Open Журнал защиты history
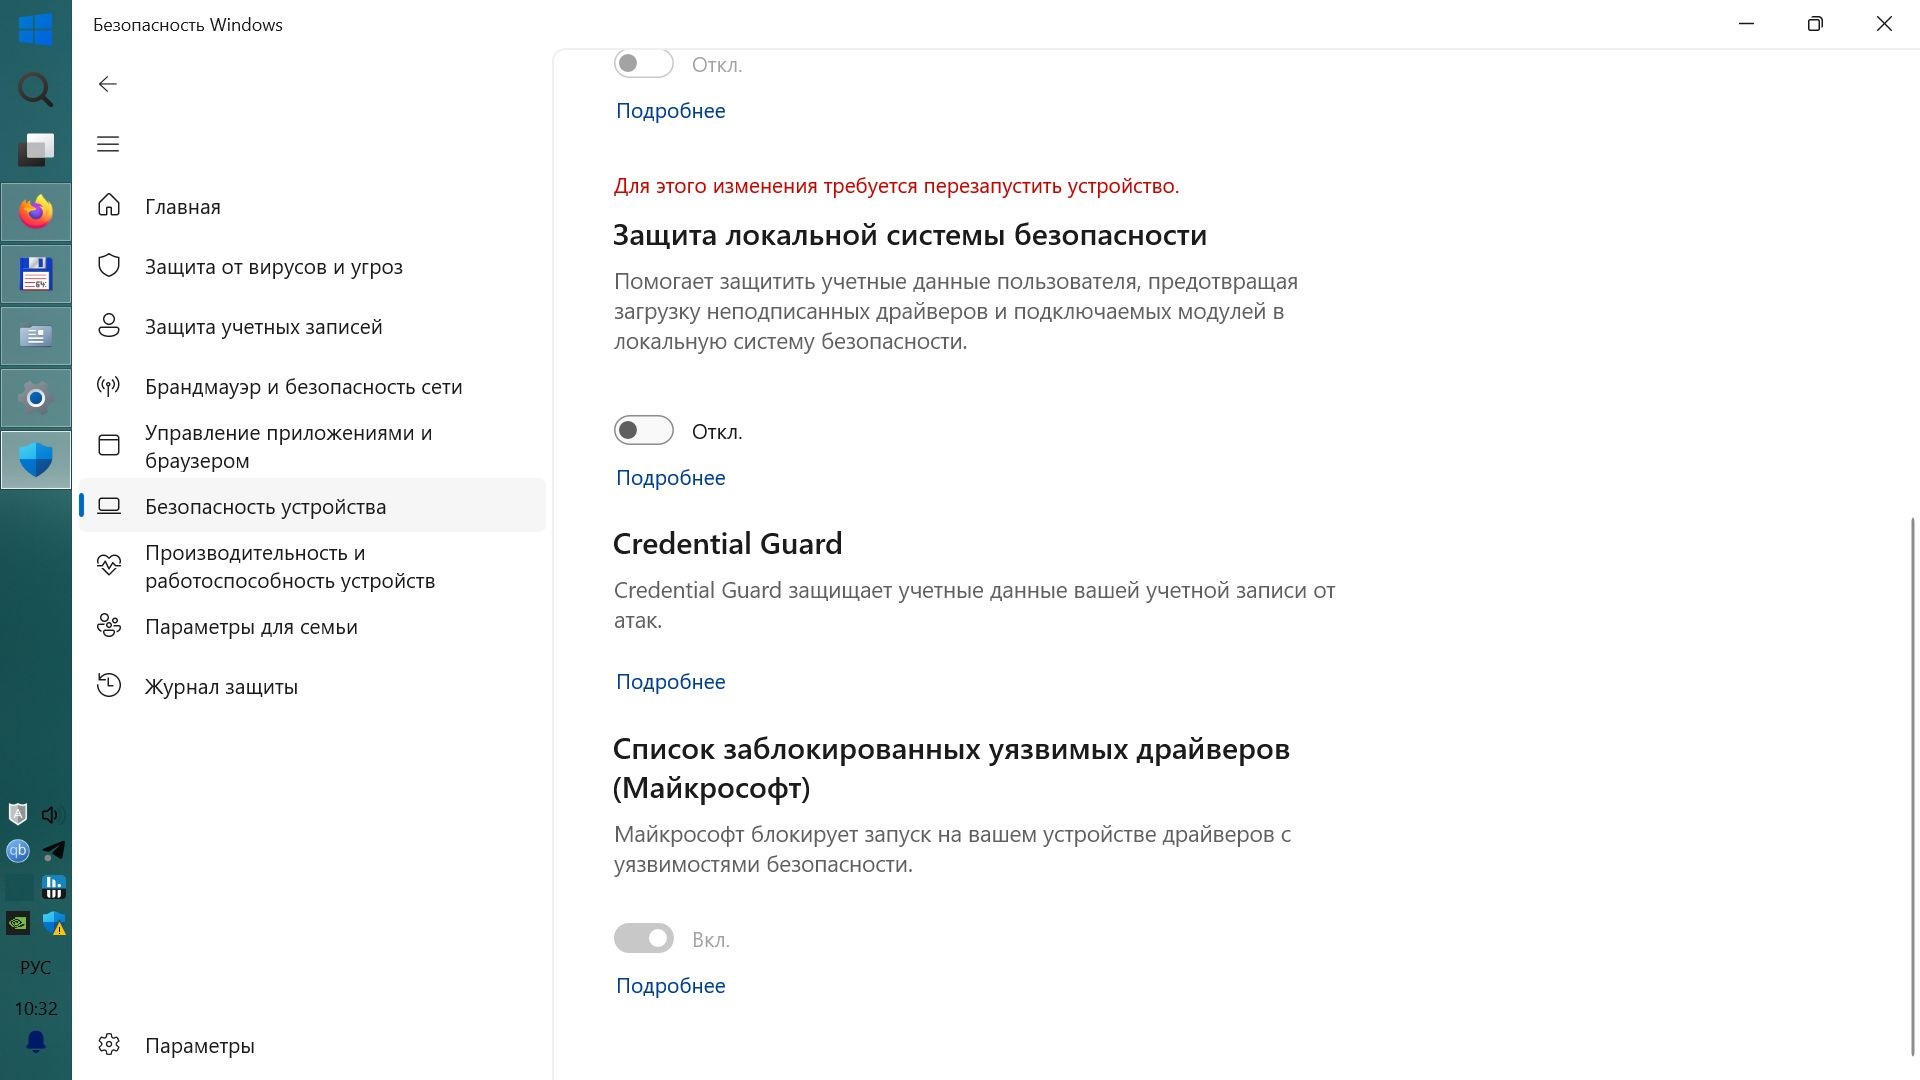Screen dimensions: 1920x1080 click(221, 687)
